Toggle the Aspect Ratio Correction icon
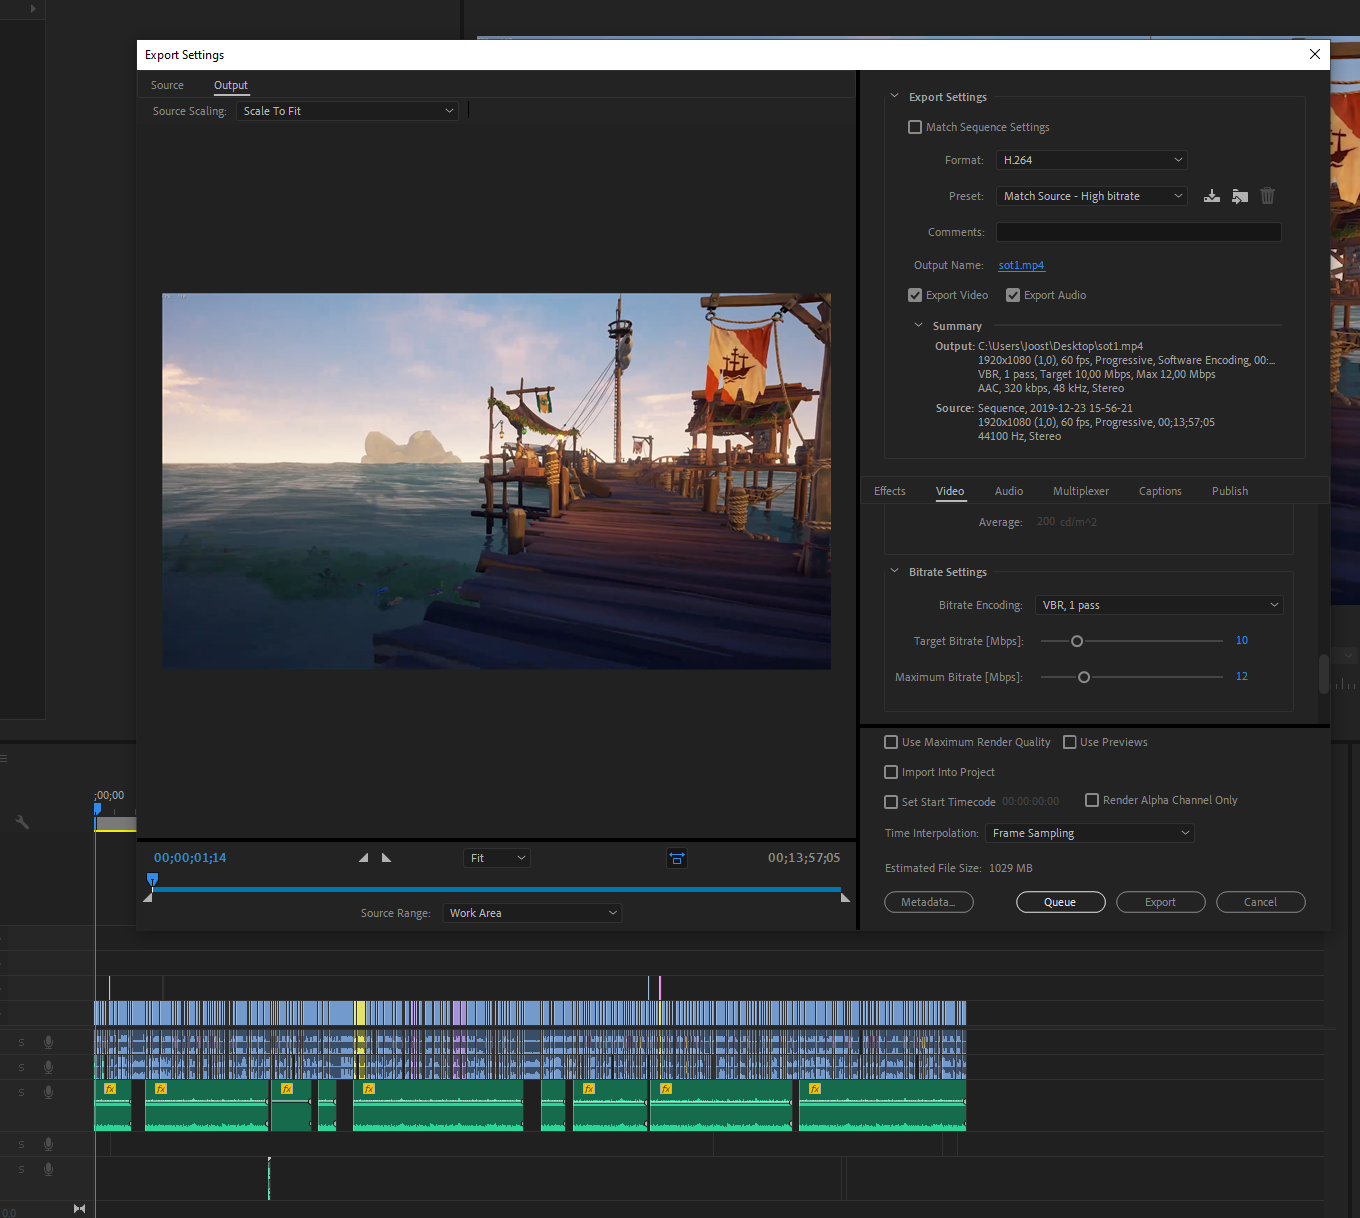This screenshot has width=1360, height=1218. pyautogui.click(x=677, y=858)
